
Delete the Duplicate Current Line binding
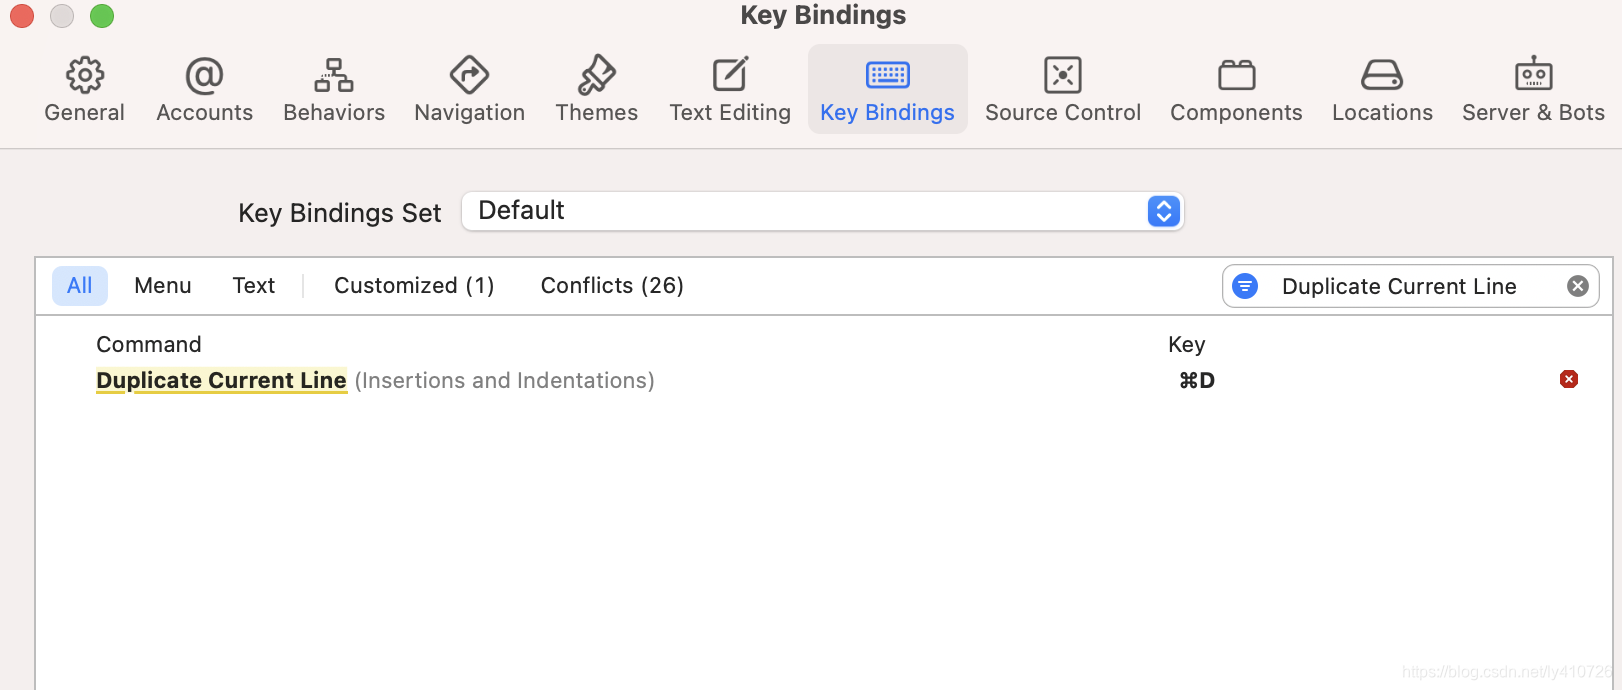1569,379
